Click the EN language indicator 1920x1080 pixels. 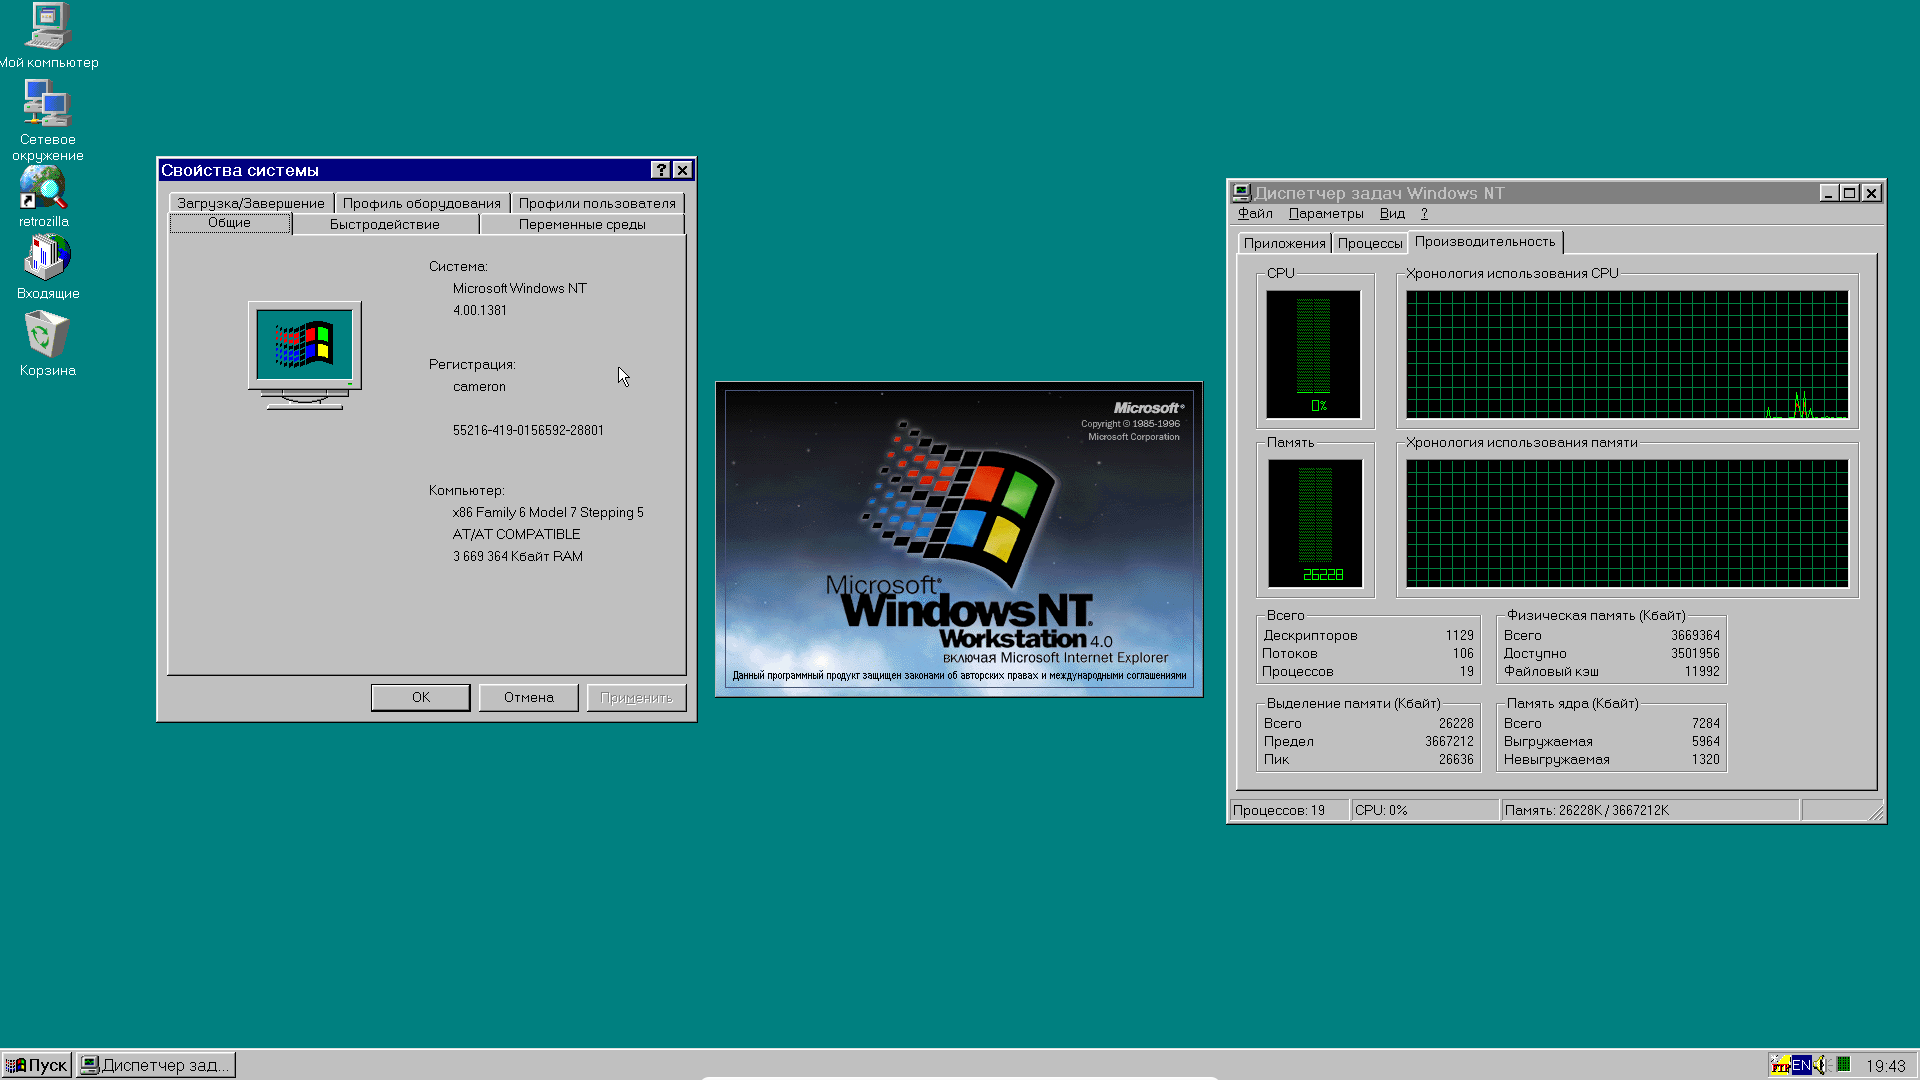pos(1801,1065)
